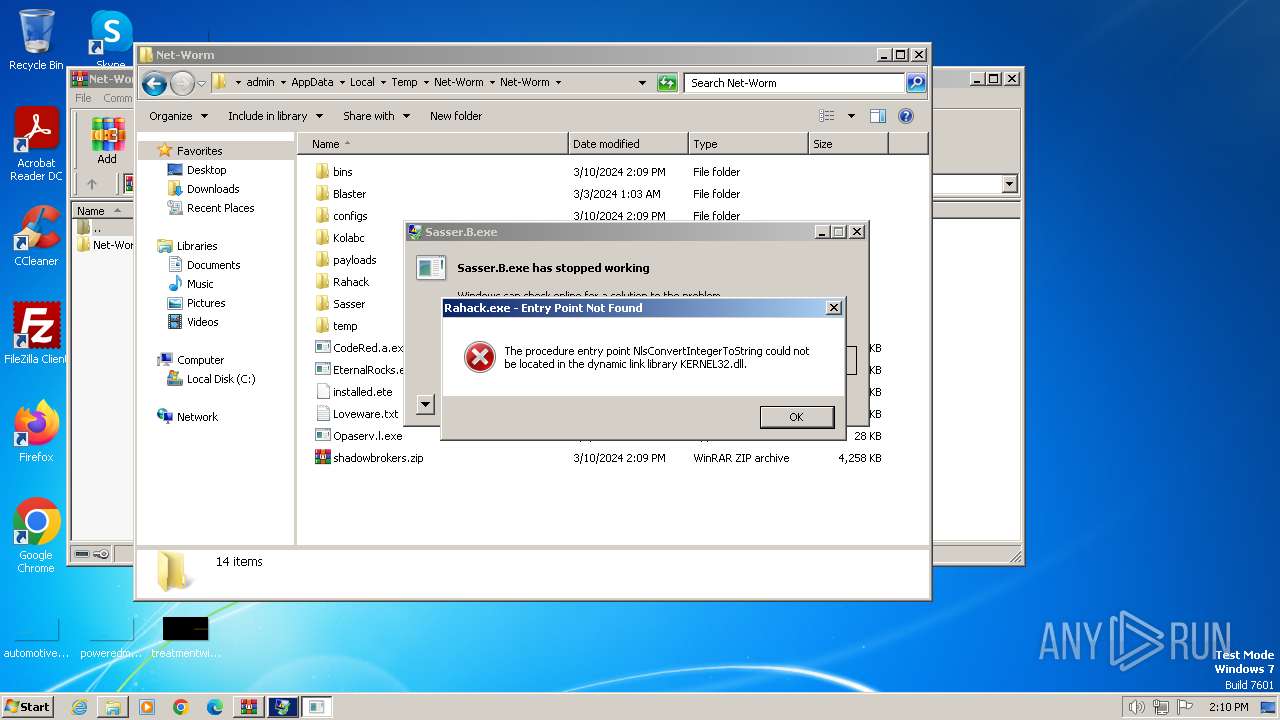The image size is (1280, 720).
Task: Open the address bar history dropdown
Action: point(642,83)
